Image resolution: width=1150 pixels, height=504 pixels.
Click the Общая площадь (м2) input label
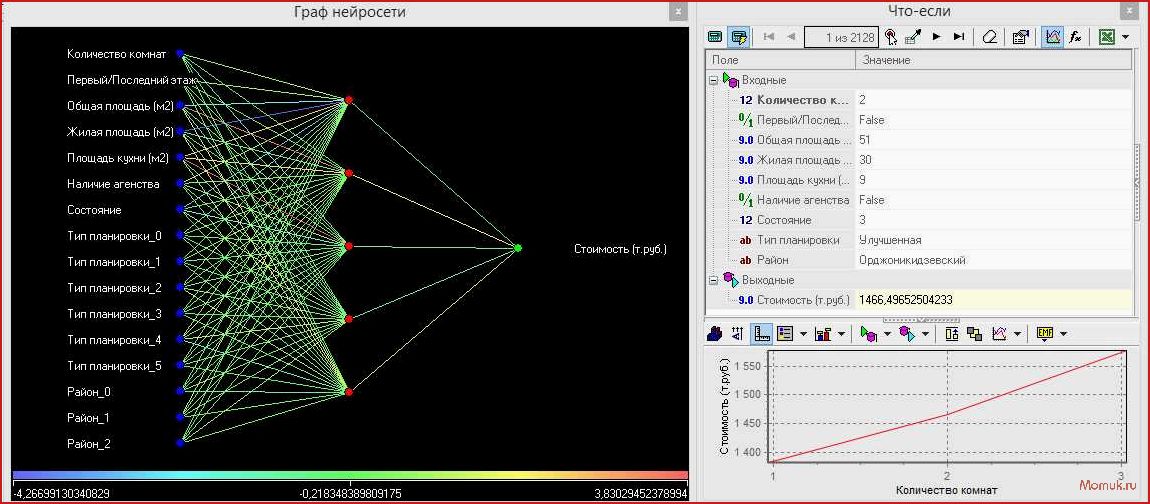[120, 106]
